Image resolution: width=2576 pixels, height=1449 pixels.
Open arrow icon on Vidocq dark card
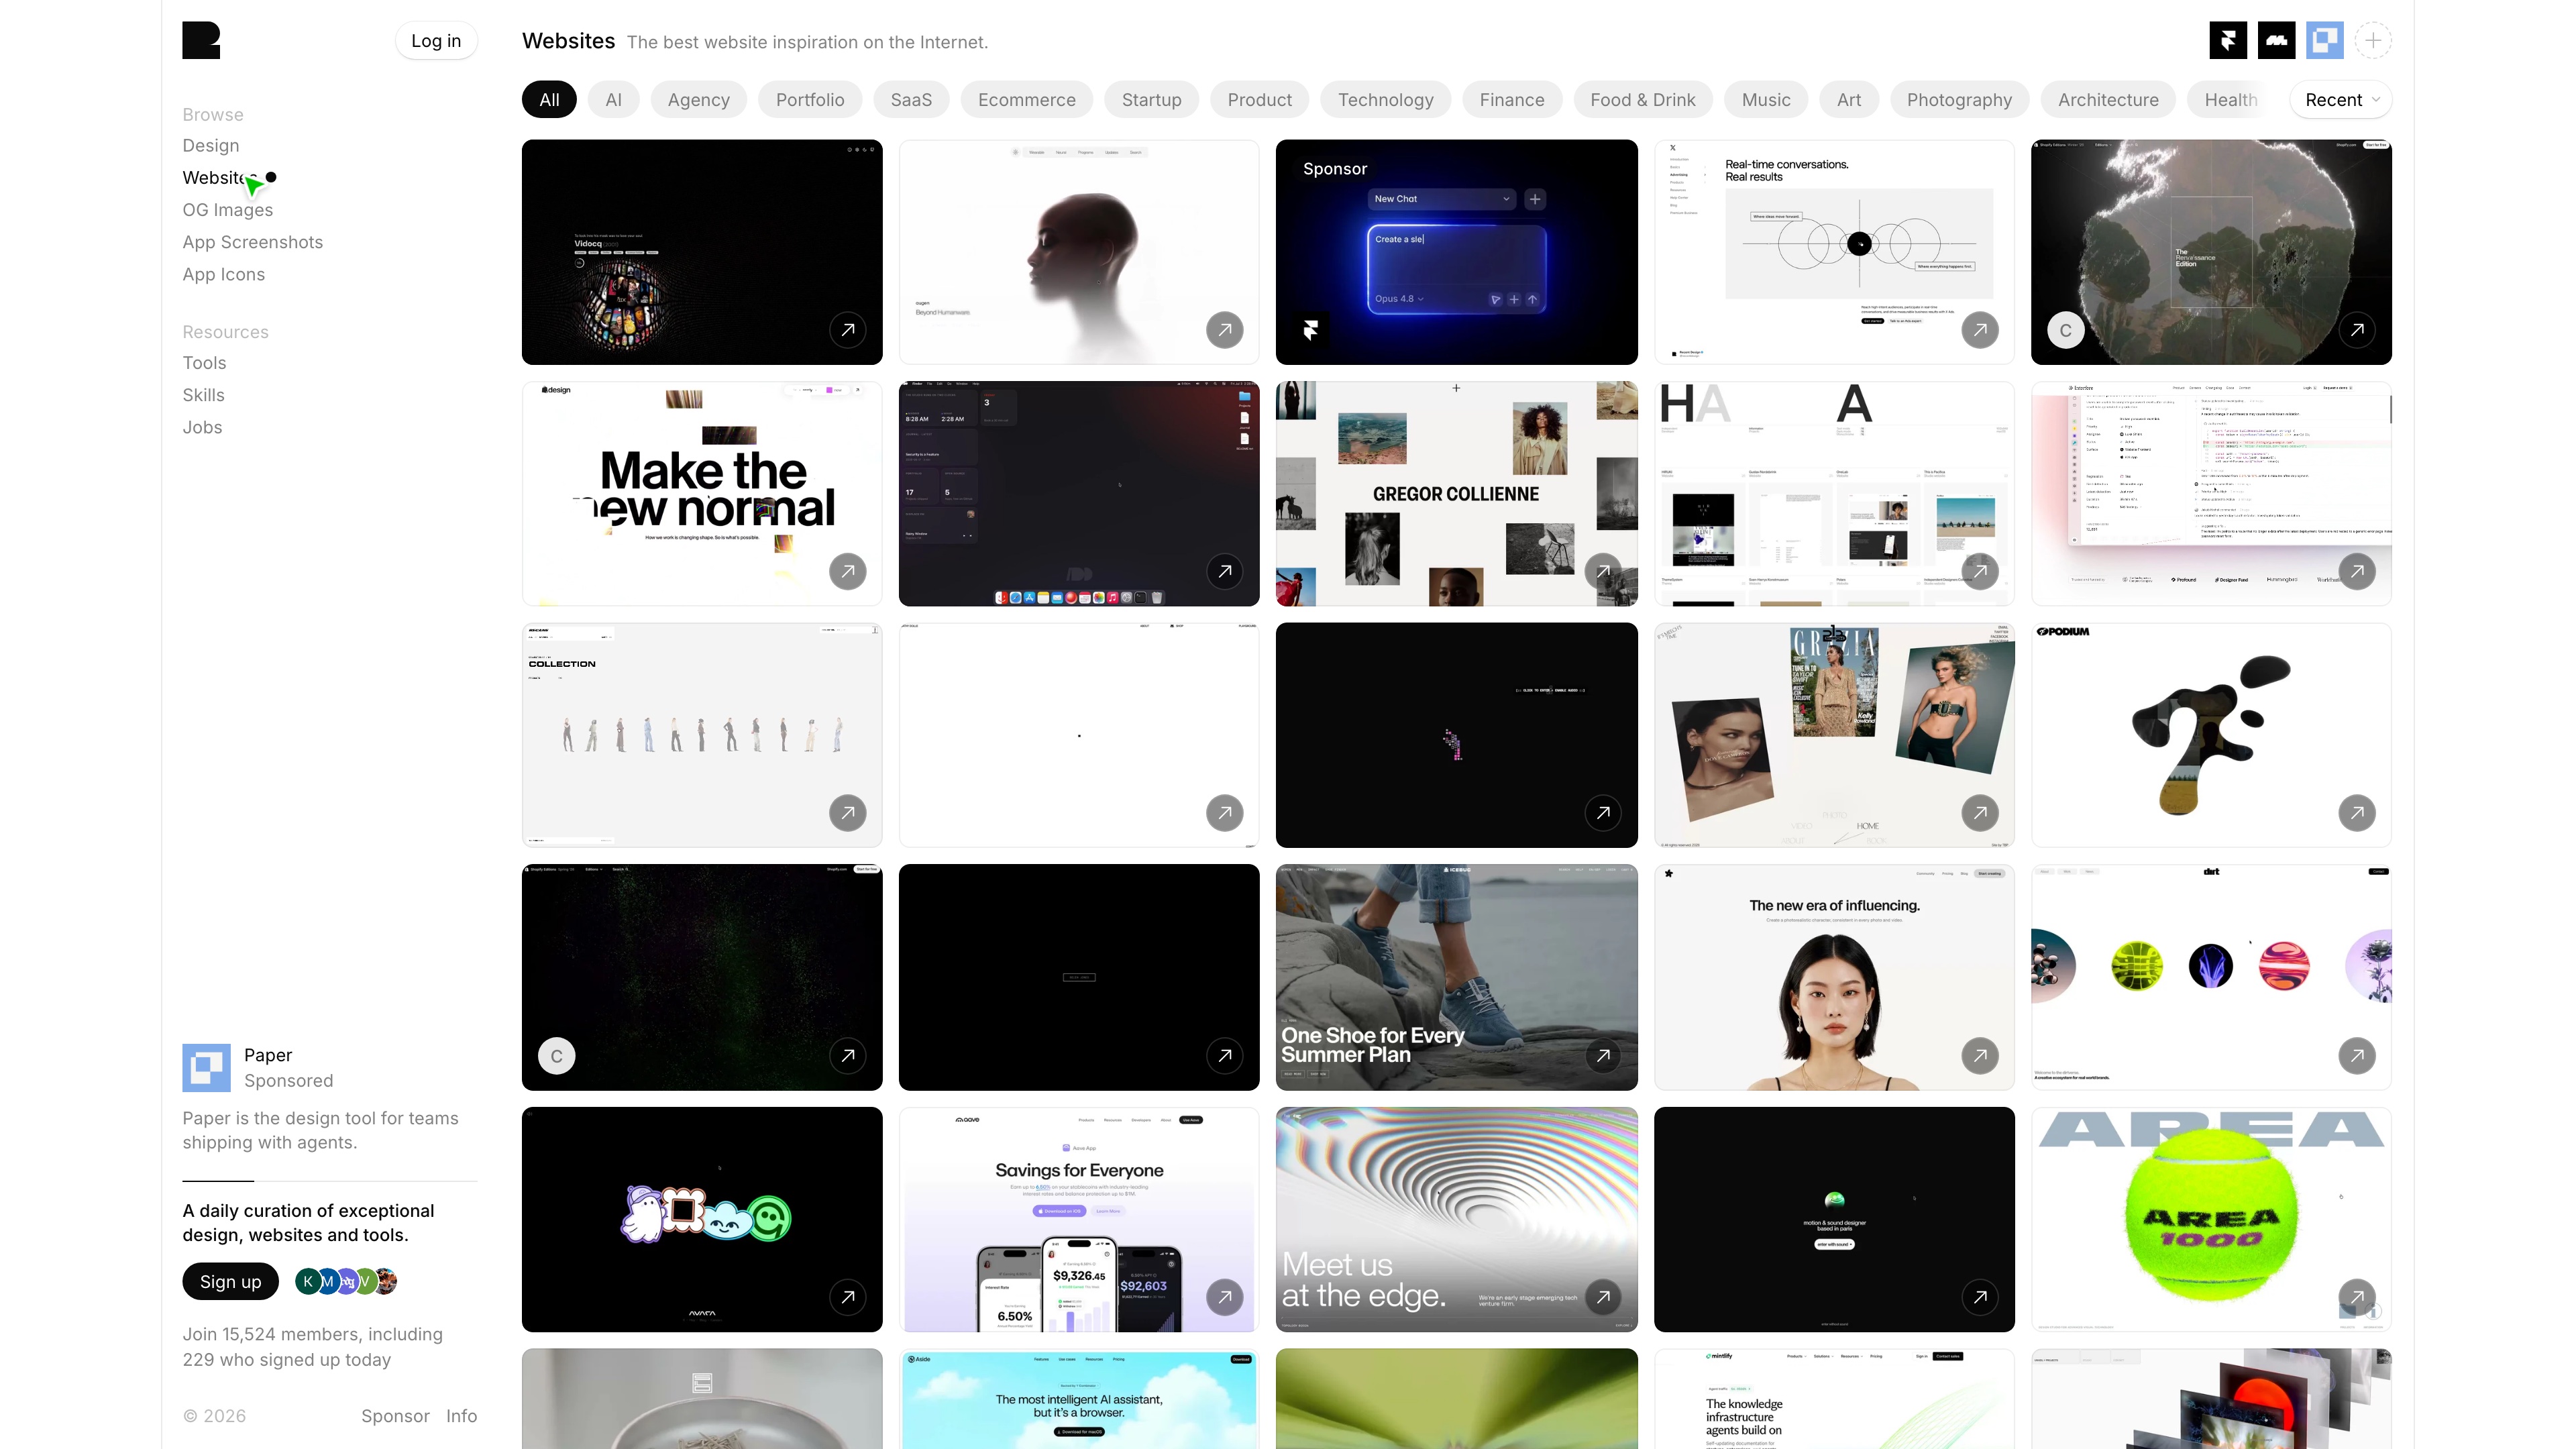tap(848, 330)
